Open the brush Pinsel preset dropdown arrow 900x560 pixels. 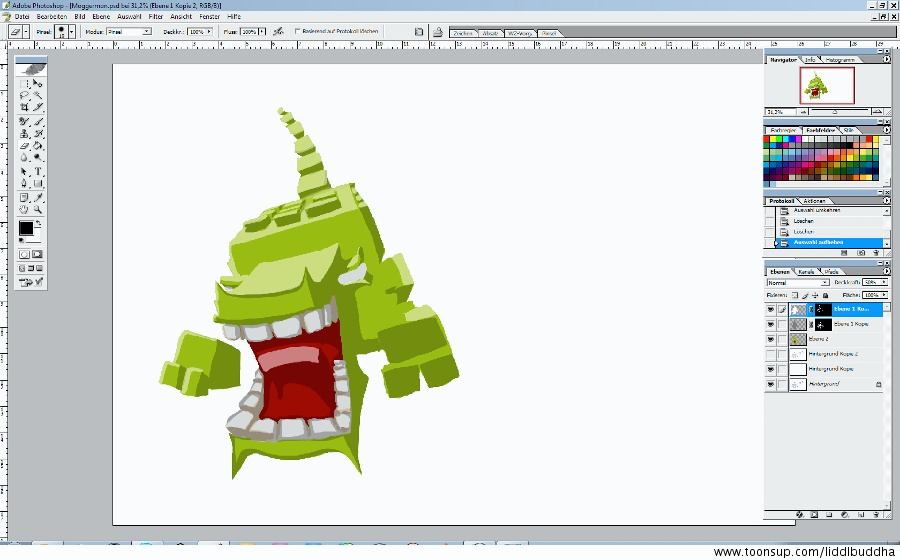point(72,32)
